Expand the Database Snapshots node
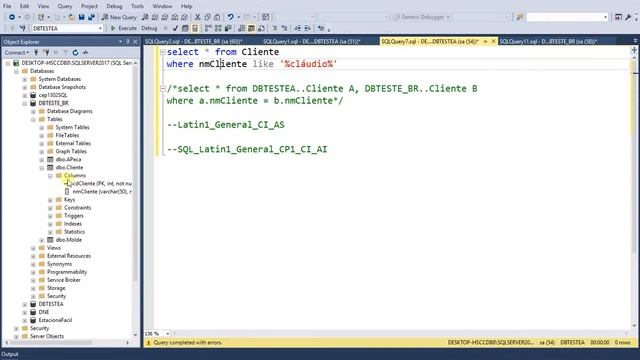Viewport: 640px width, 360px height. coord(25,87)
